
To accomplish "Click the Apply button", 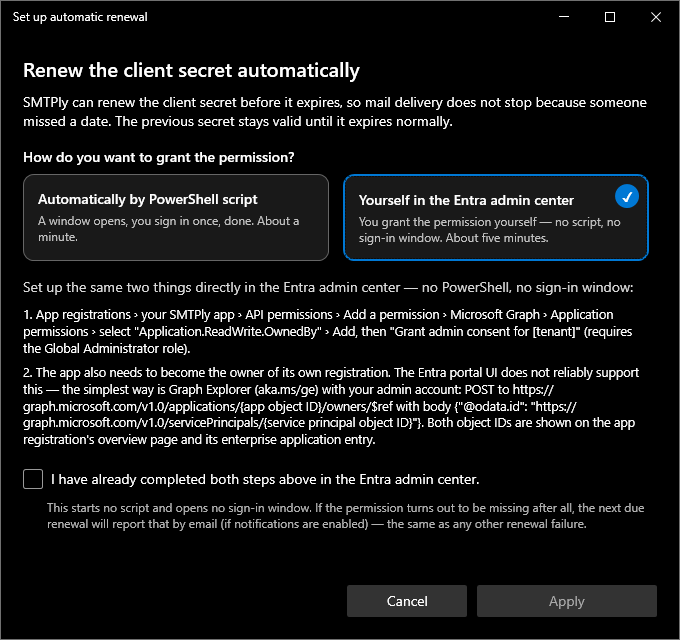I will (x=567, y=601).
